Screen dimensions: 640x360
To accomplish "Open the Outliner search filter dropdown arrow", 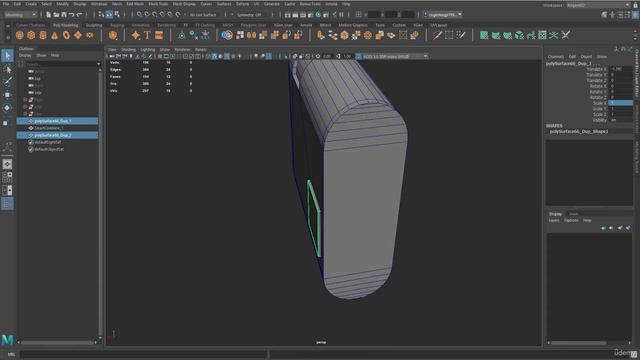I will point(98,64).
